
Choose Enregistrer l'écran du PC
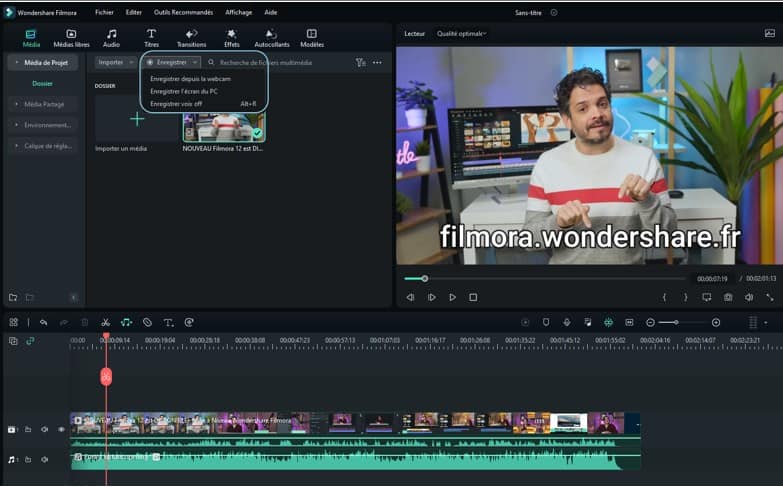tap(184, 91)
